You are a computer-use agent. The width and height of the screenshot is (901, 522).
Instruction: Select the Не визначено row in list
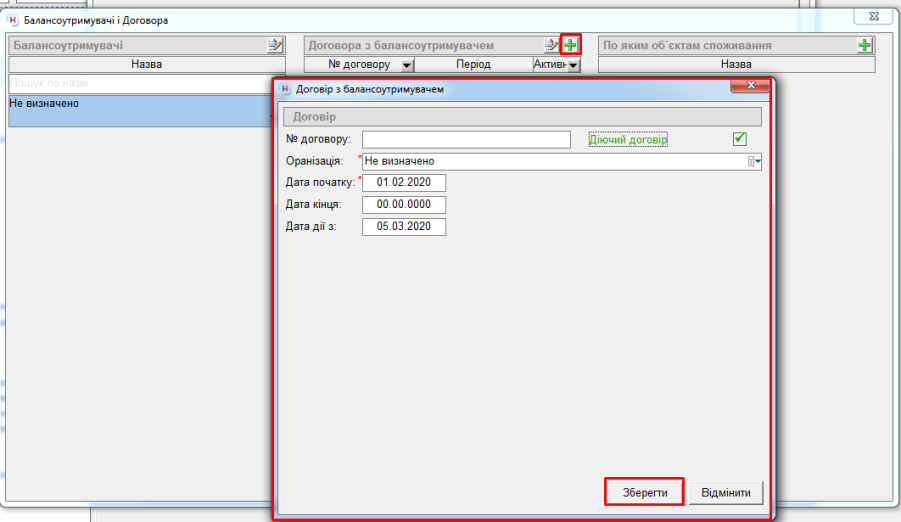138,110
